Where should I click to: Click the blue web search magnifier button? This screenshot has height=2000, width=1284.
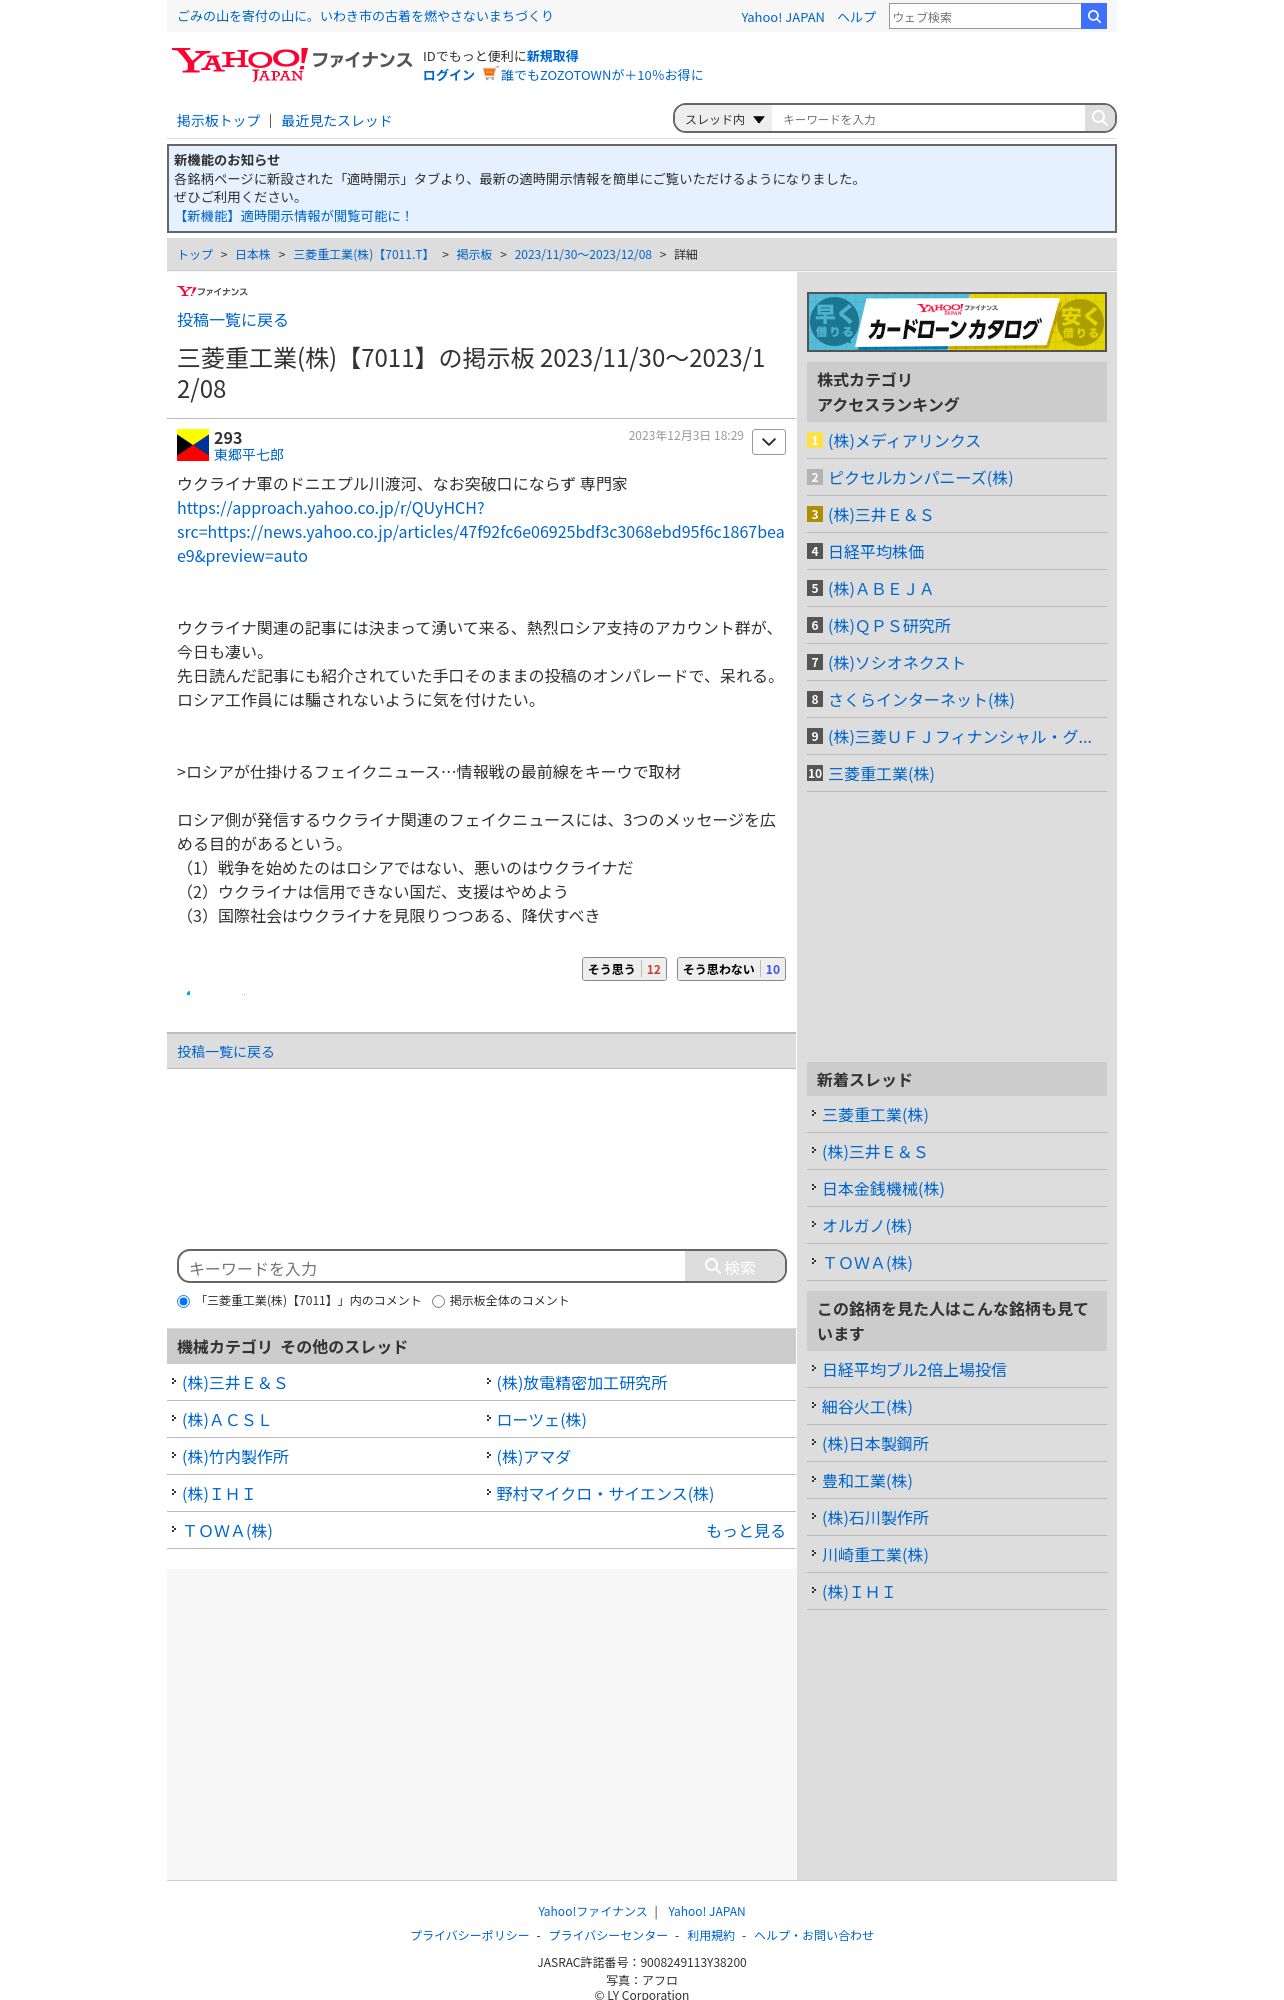point(1094,16)
